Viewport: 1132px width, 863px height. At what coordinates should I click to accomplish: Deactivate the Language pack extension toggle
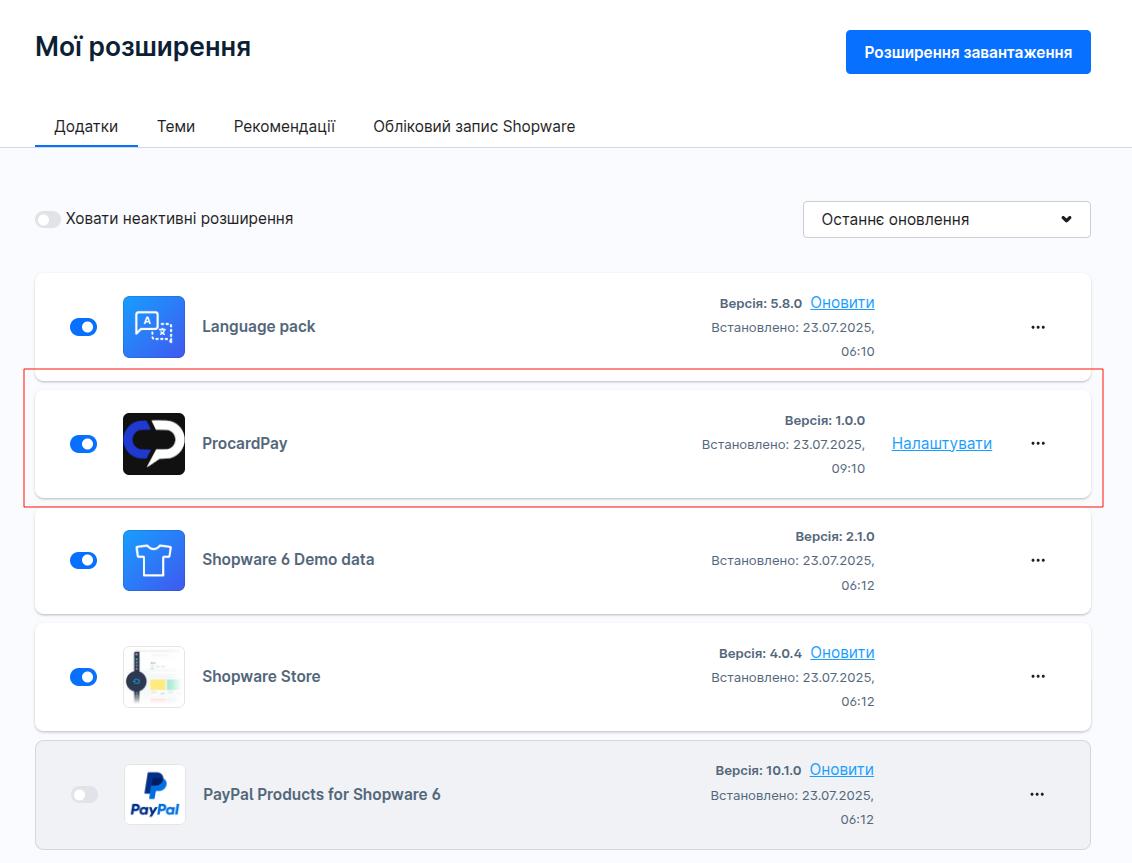(x=84, y=327)
